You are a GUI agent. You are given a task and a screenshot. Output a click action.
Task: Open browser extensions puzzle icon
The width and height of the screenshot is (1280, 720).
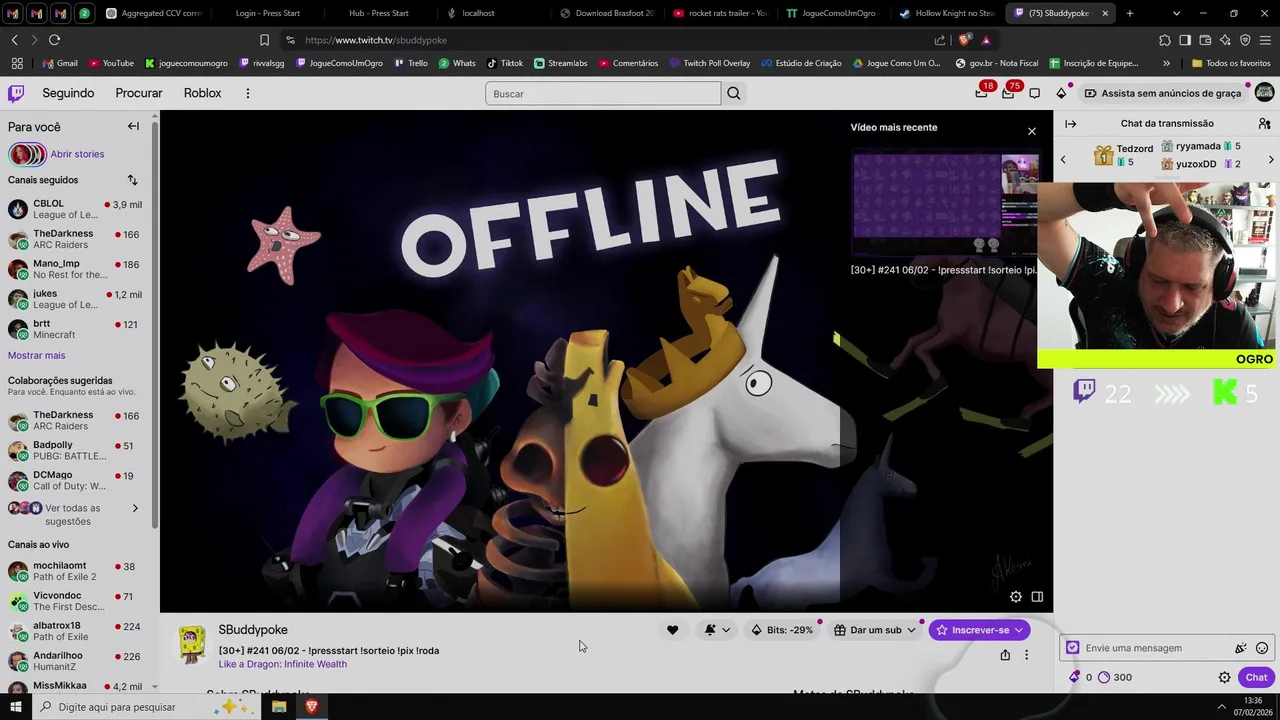(1165, 40)
